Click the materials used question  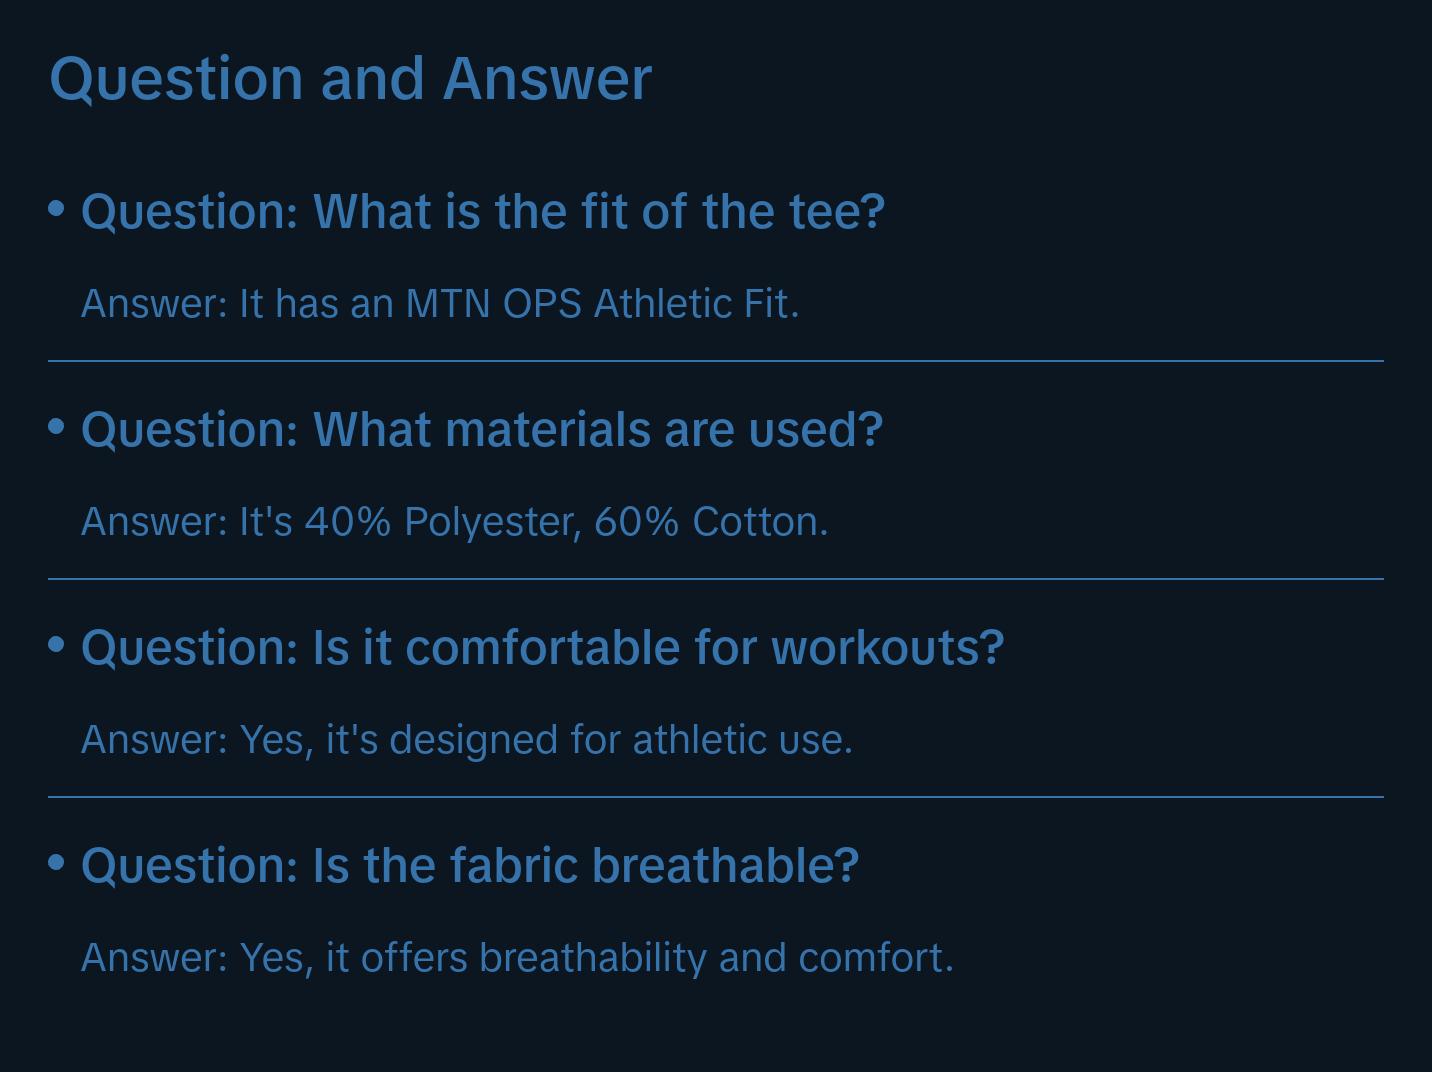(x=482, y=430)
